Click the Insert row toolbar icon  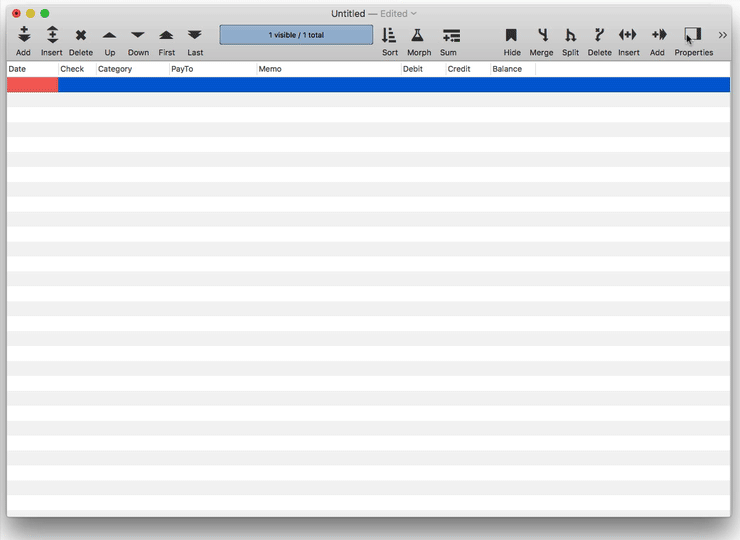click(x=52, y=35)
